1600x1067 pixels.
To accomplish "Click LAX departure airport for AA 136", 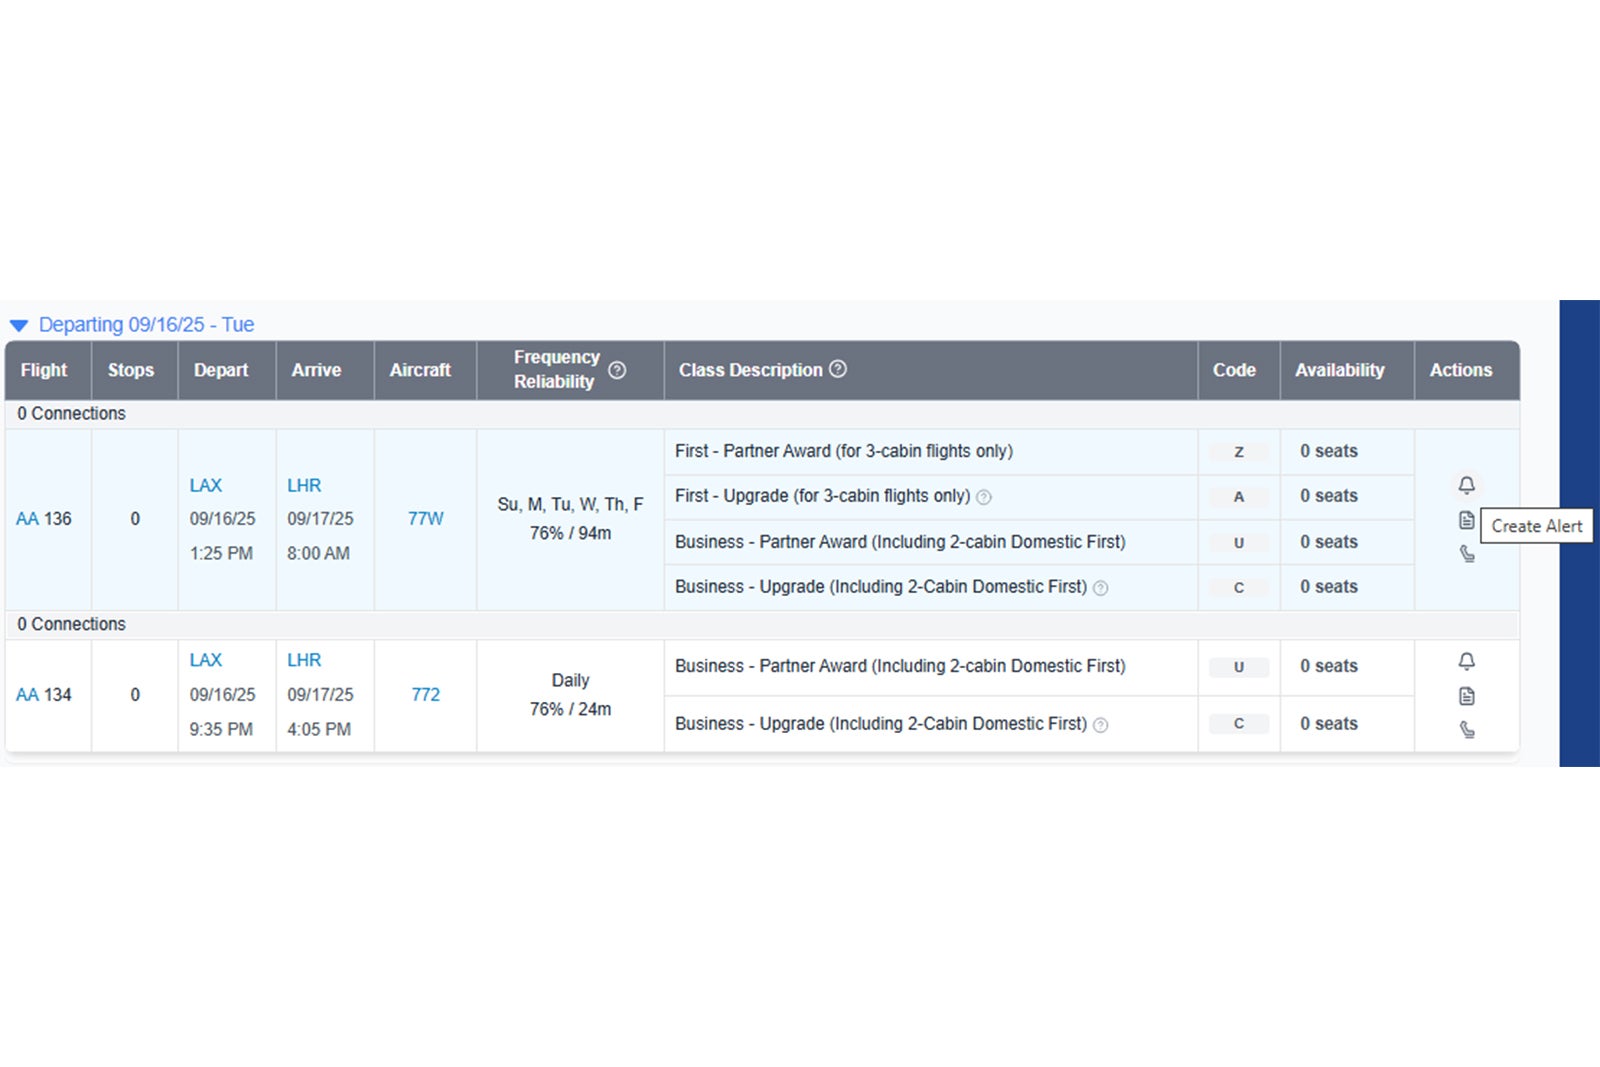I will click(x=206, y=485).
